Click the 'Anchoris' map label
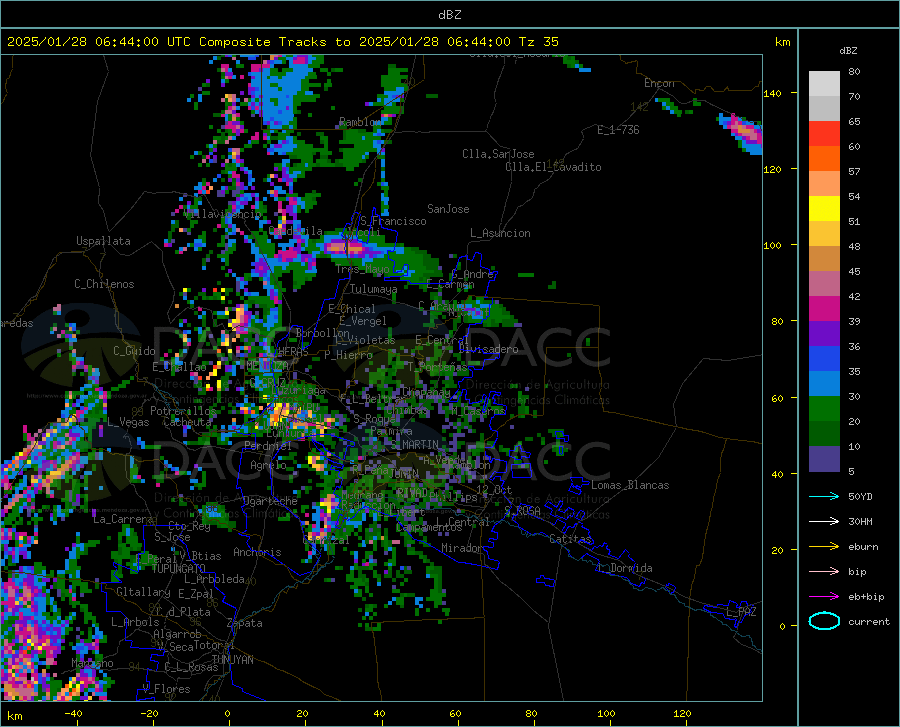The width and height of the screenshot is (900, 727). pos(257,553)
